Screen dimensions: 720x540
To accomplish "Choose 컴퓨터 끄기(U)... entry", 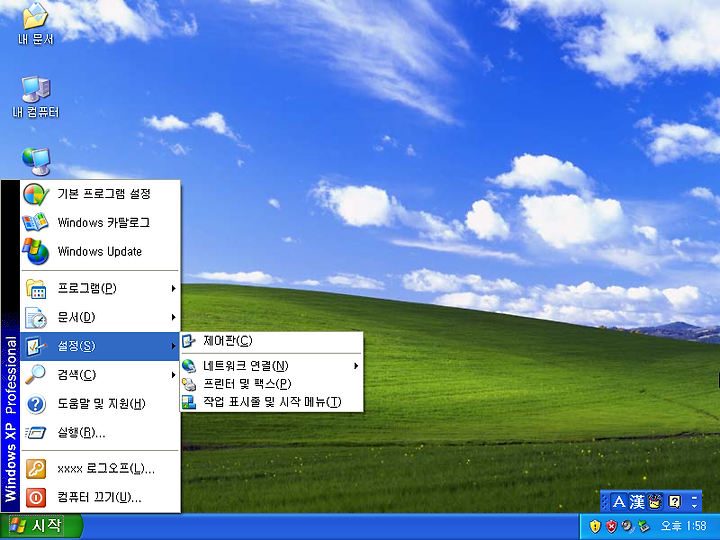I will point(100,497).
